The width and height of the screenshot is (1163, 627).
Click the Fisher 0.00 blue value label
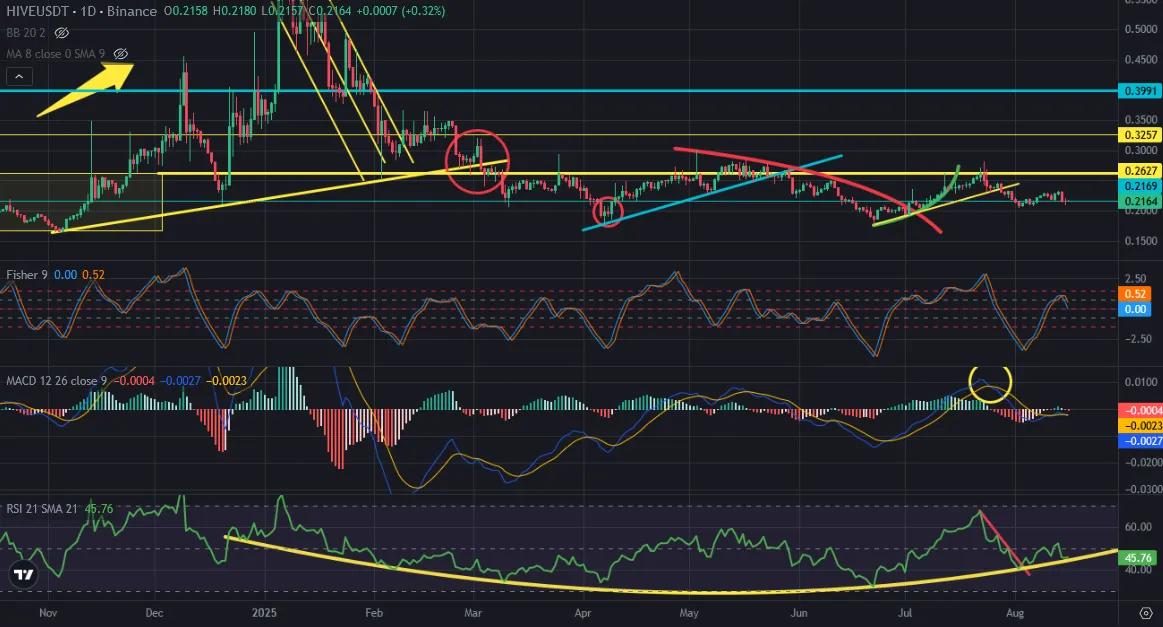[1135, 309]
